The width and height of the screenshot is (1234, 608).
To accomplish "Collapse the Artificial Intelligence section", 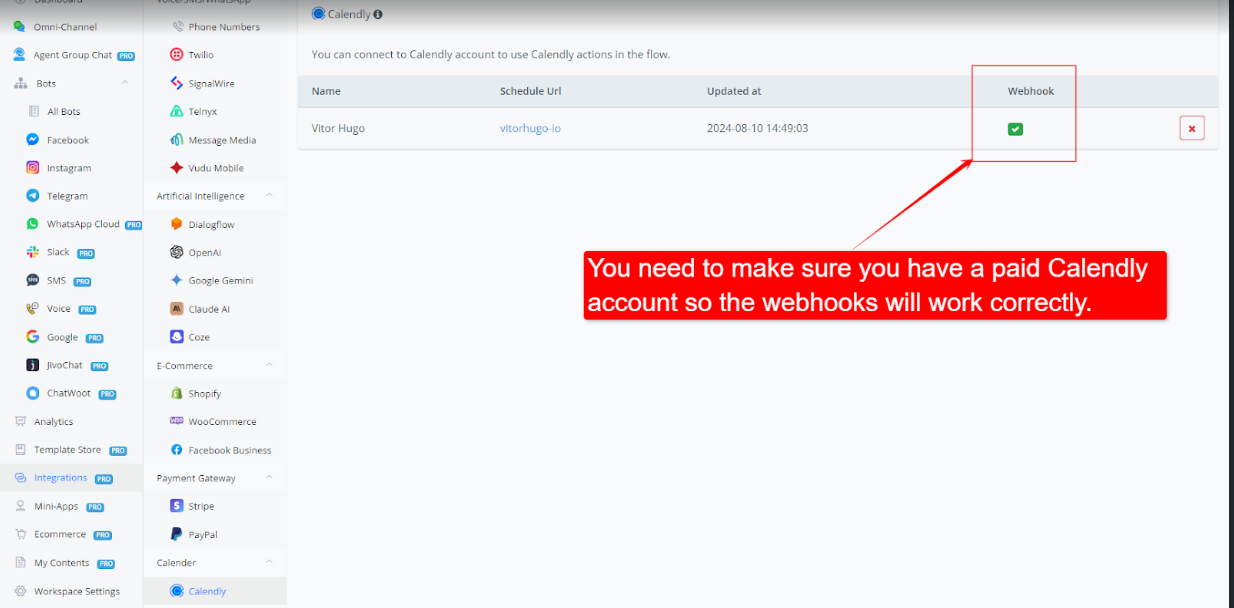I will (x=269, y=196).
